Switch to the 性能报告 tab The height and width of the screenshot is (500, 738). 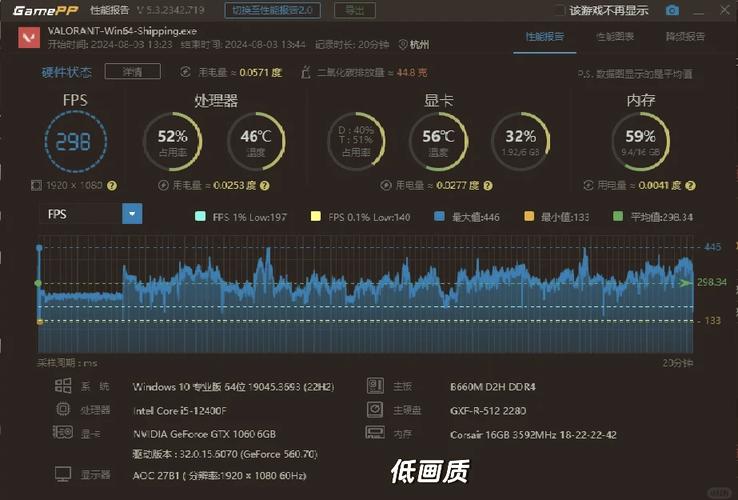pos(545,37)
